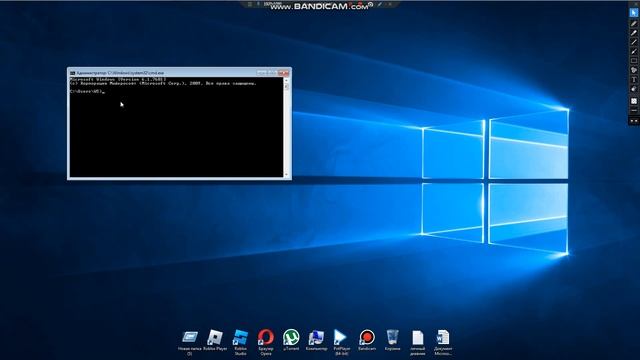Click the pencil icon in Bandicam top bar

click(x=380, y=4)
